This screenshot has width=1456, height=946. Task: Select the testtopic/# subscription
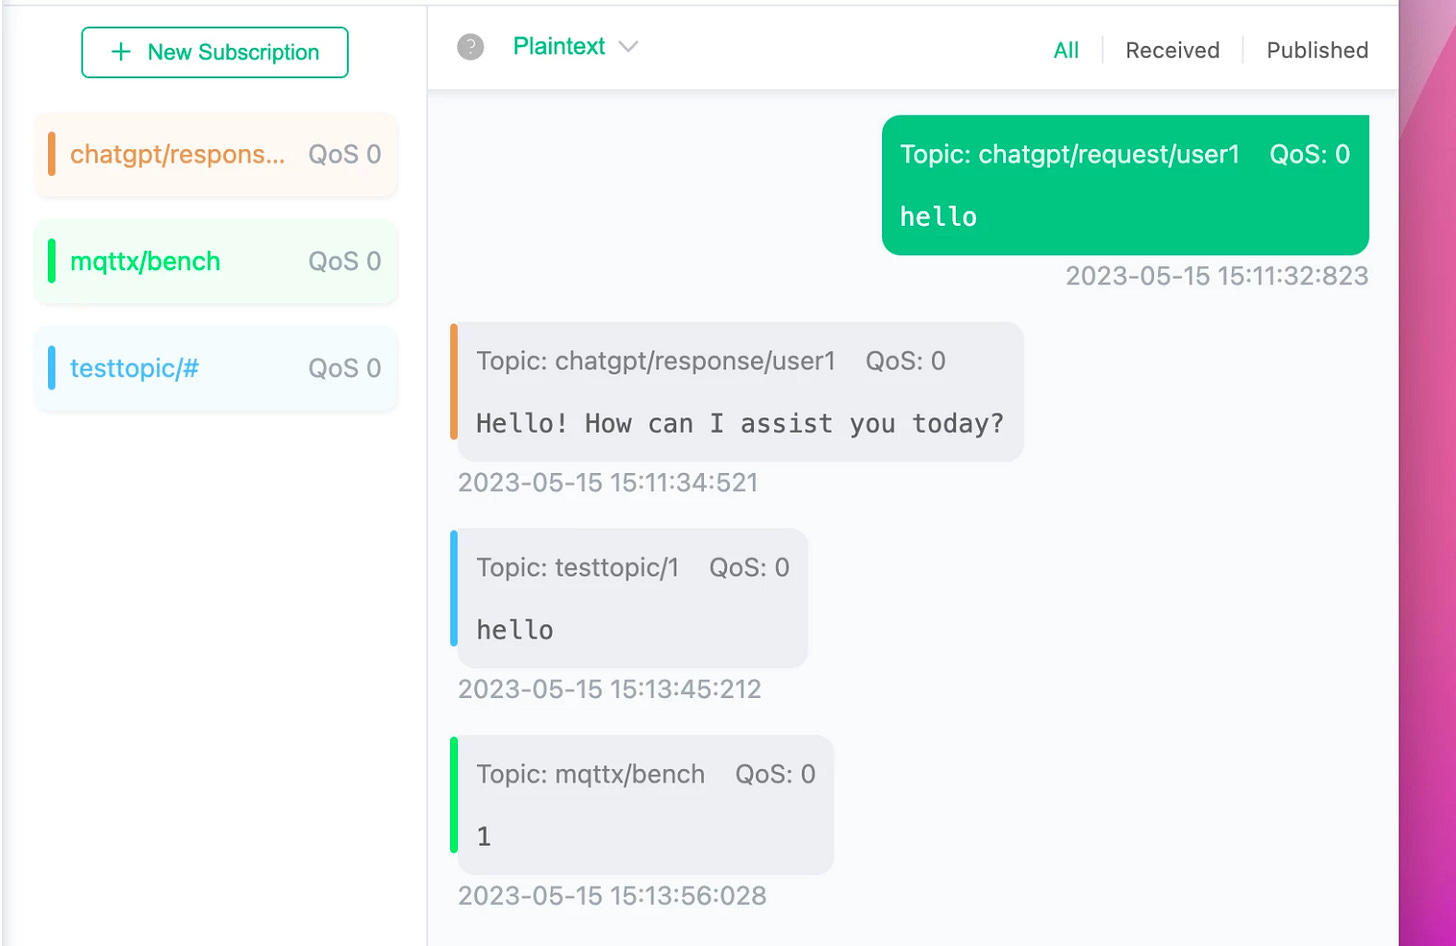[214, 368]
